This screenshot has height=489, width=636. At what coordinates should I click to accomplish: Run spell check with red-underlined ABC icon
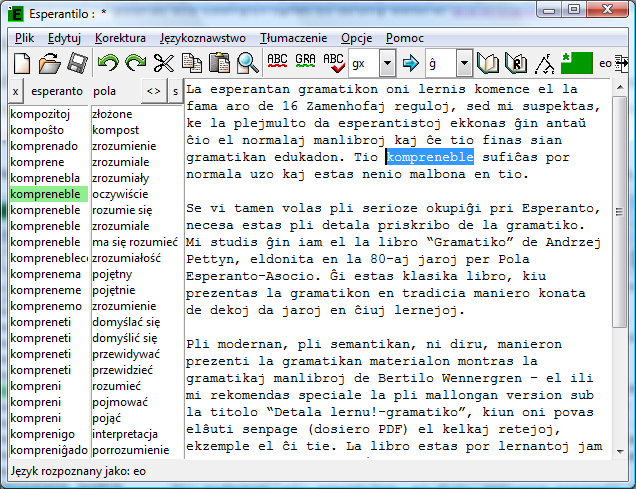[277, 62]
